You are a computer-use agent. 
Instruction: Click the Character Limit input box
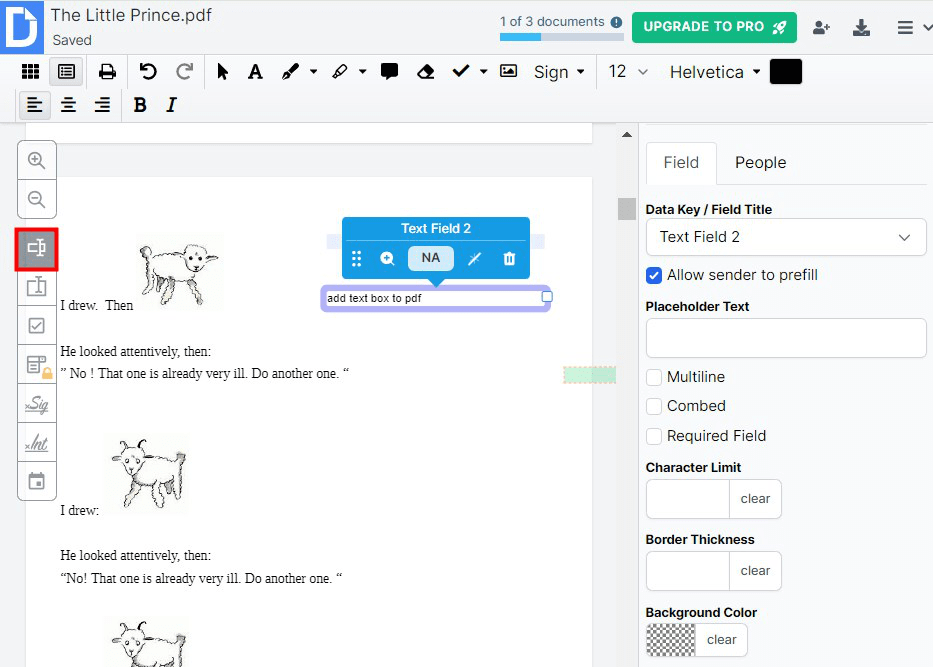click(688, 499)
